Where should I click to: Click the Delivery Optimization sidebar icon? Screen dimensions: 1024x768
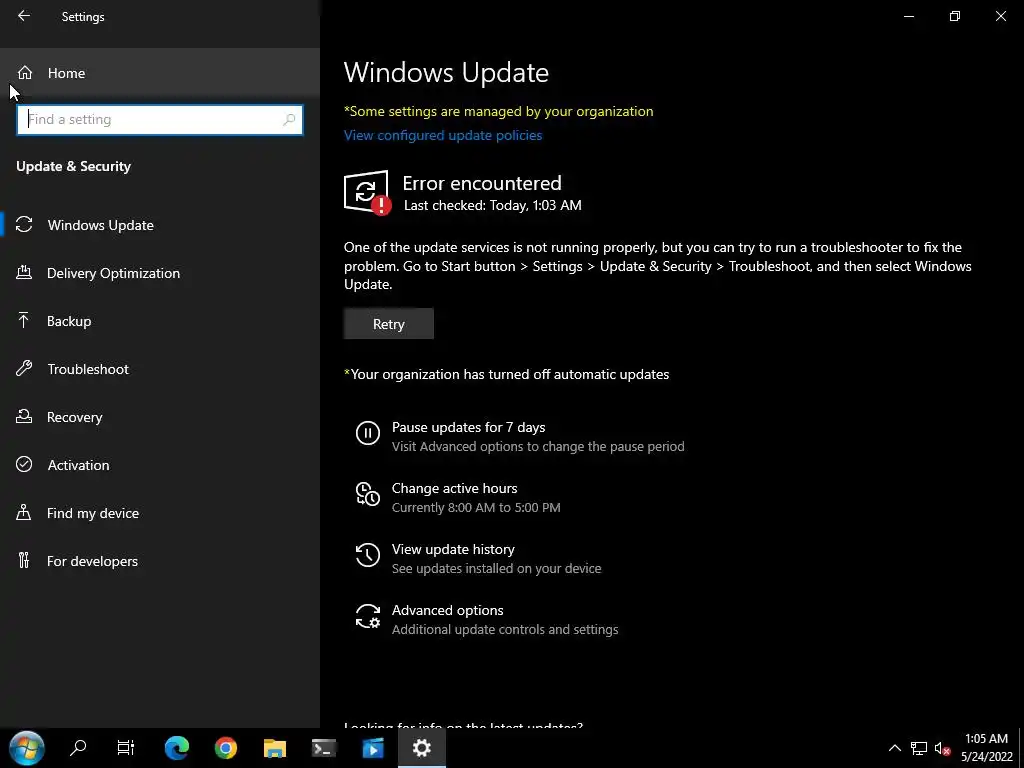(x=24, y=272)
